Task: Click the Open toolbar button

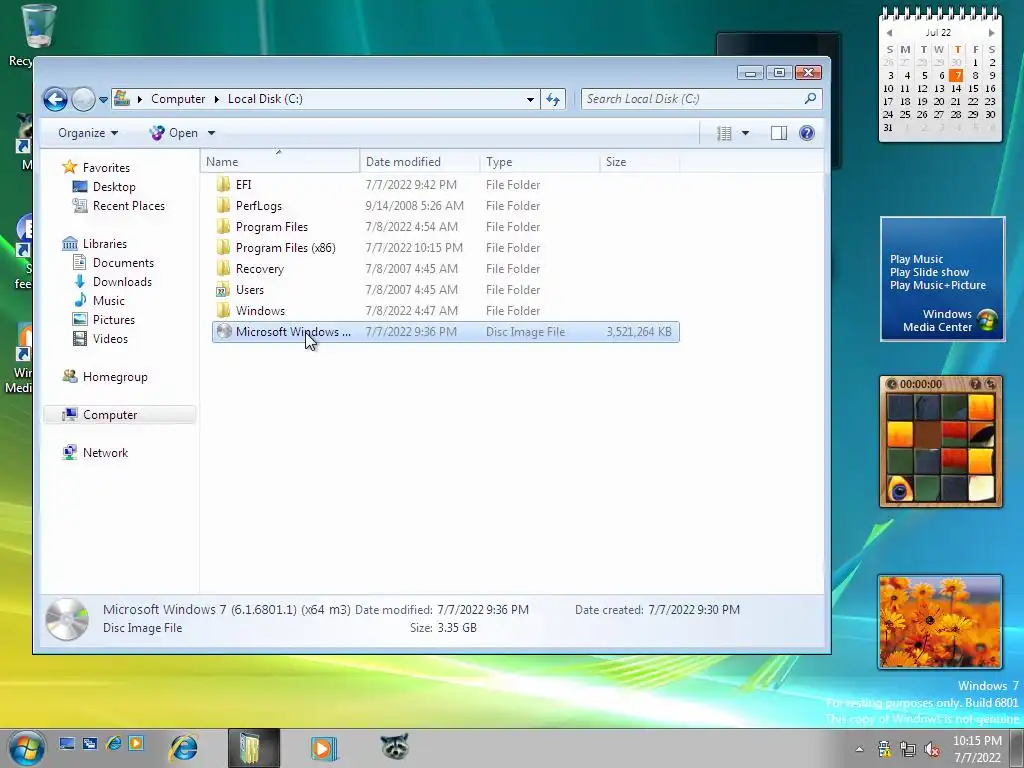Action: 174,133
